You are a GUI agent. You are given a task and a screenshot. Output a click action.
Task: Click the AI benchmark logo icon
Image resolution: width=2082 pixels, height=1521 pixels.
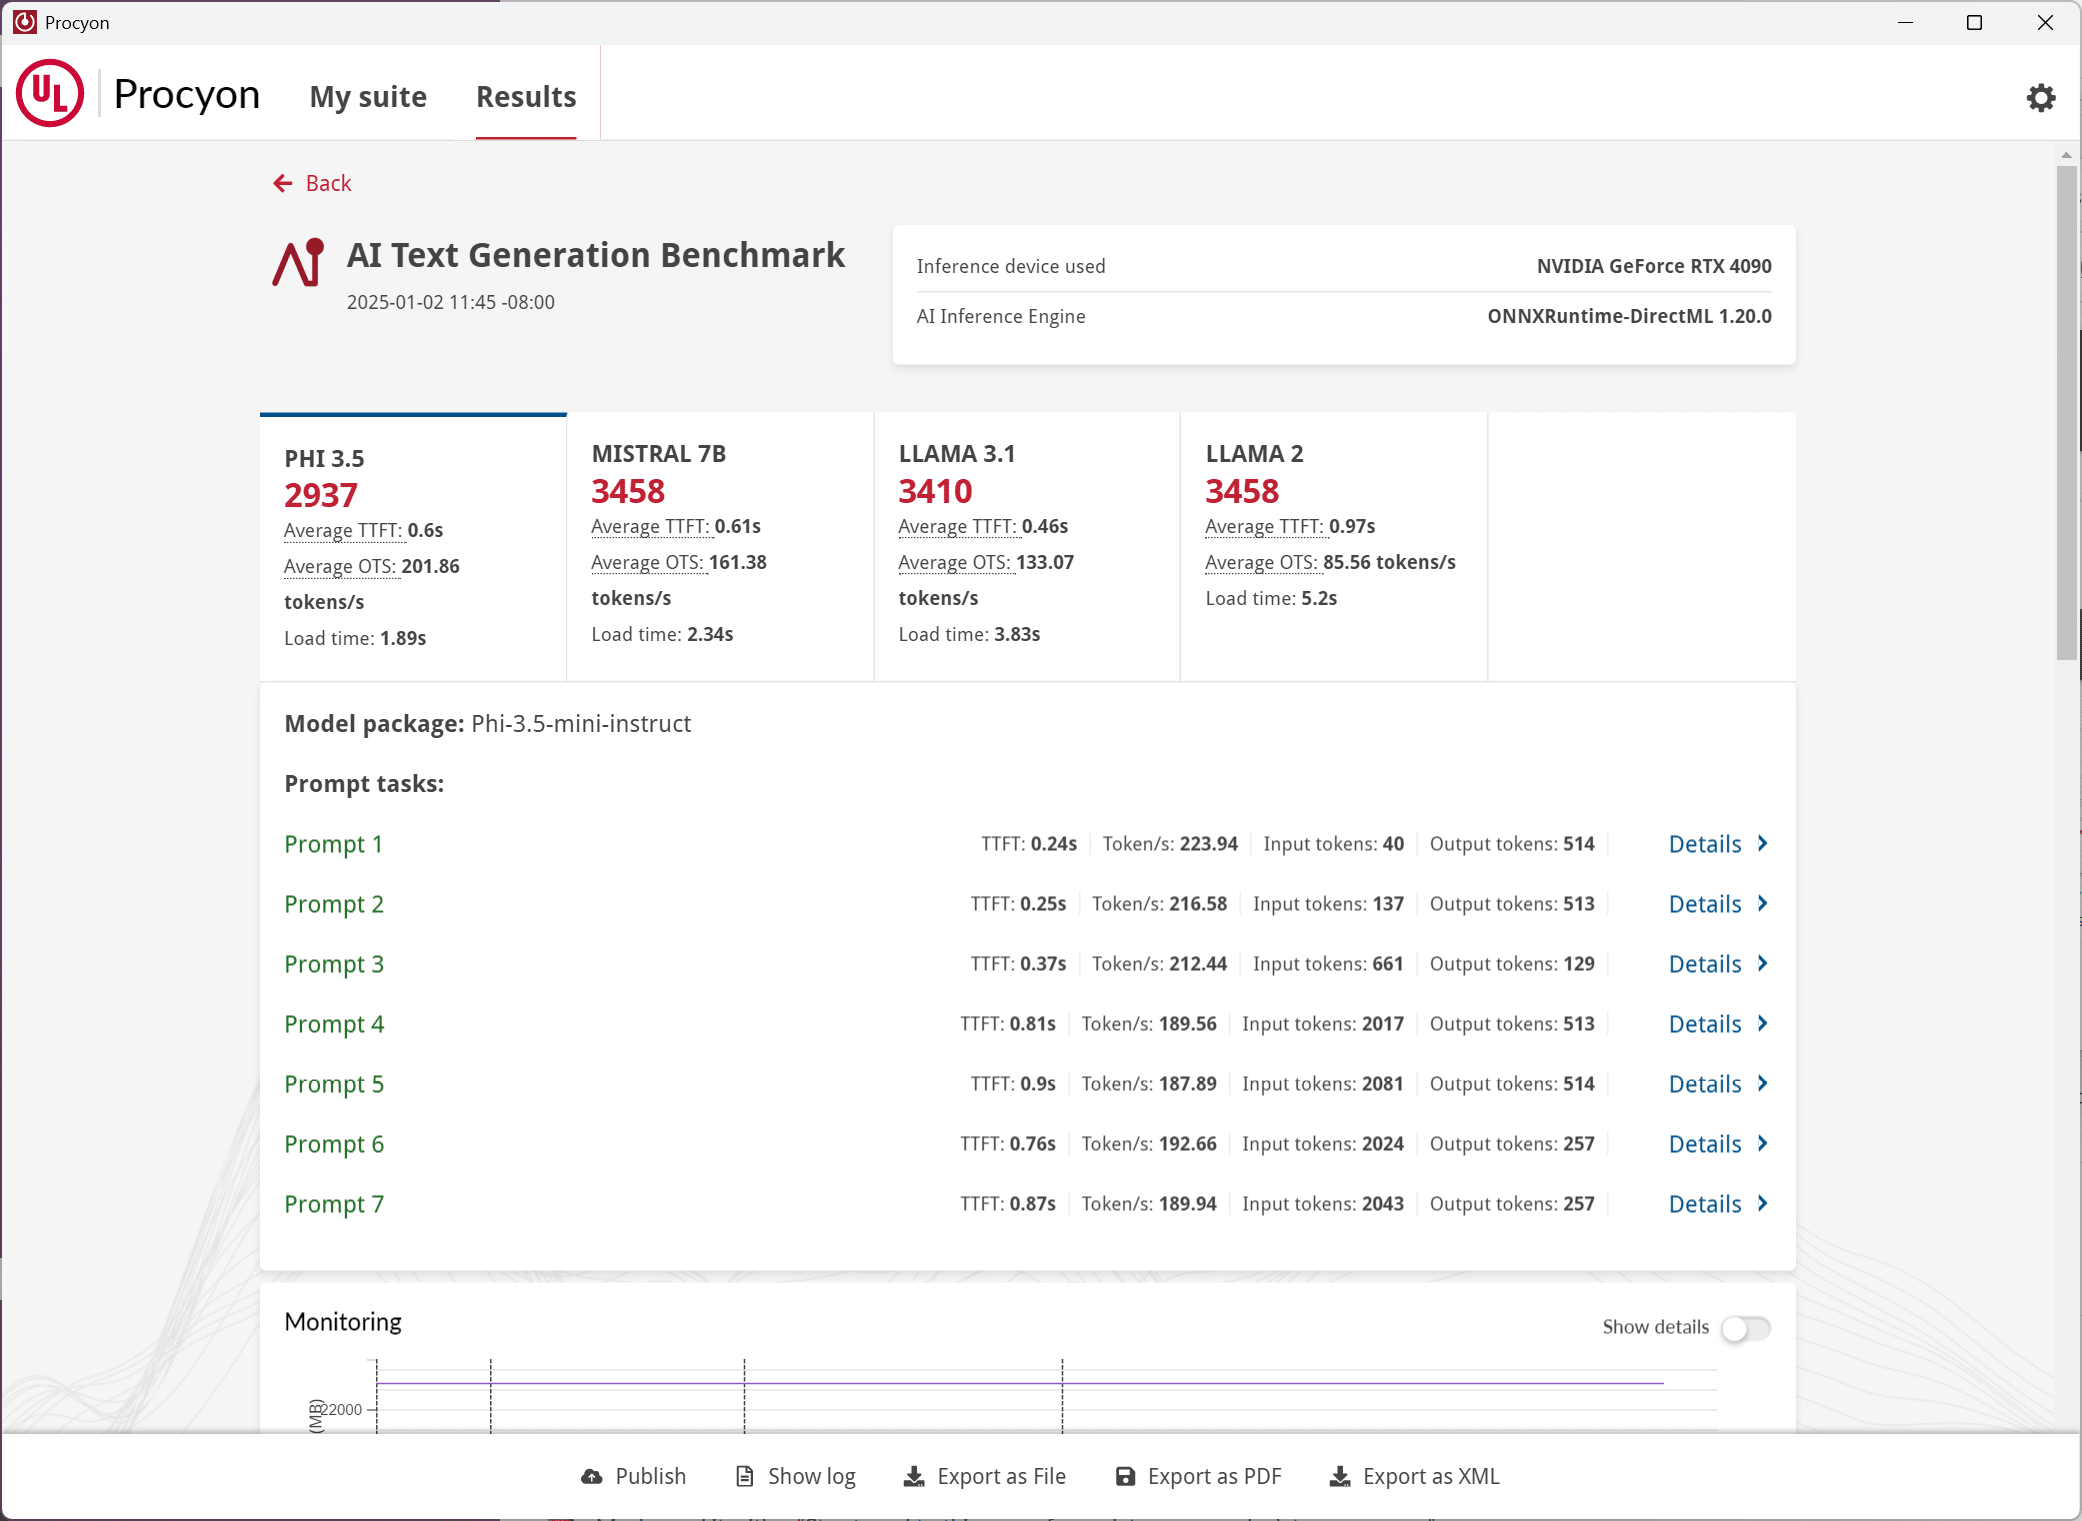pos(299,263)
